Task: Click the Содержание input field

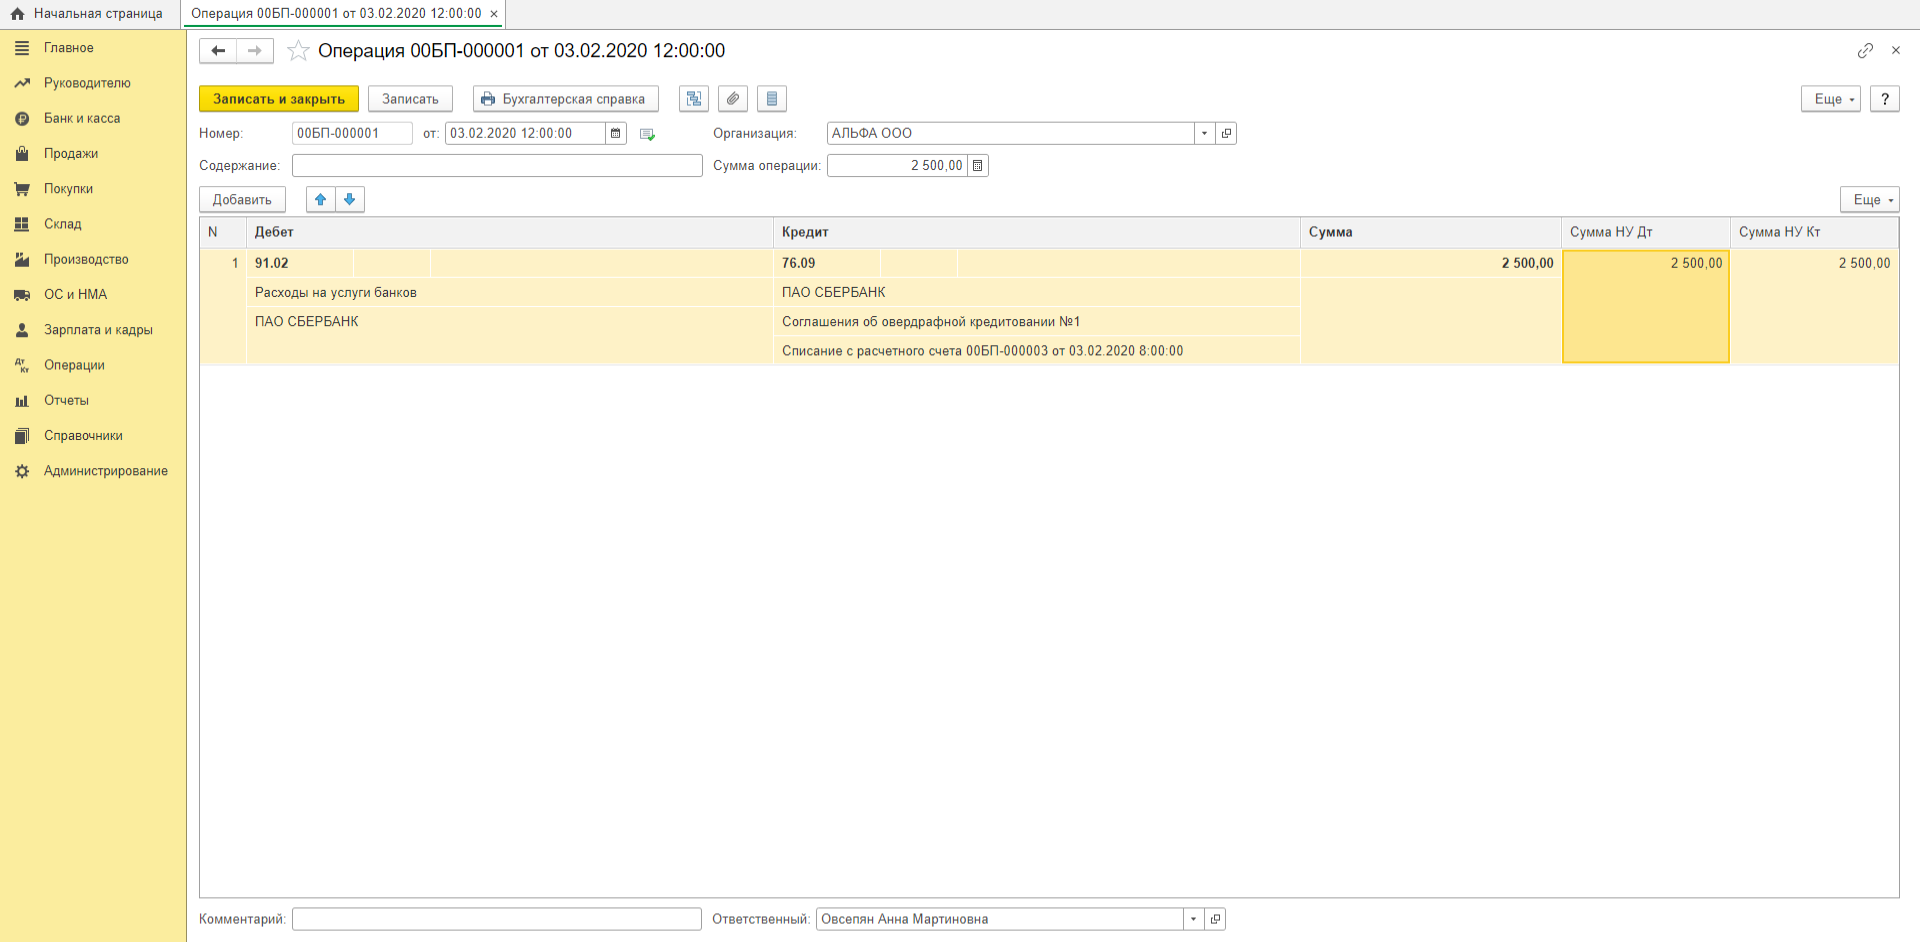Action: coord(497,166)
